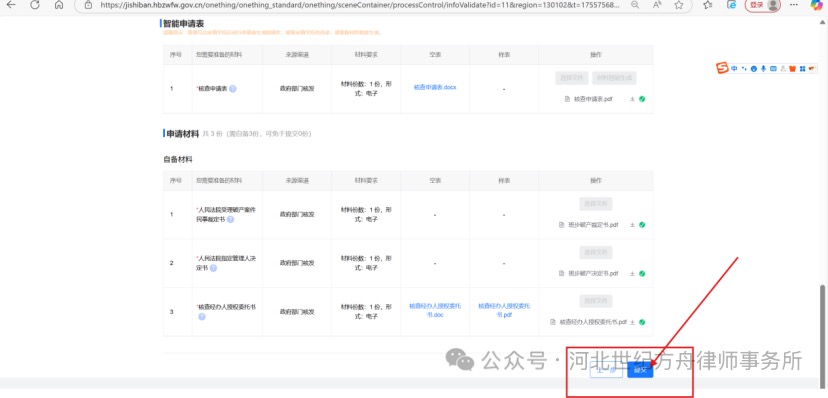This screenshot has height=398, width=828.
Task: Download the uploaded 破产决定书.pdf via arrow icon
Action: pyautogui.click(x=632, y=273)
